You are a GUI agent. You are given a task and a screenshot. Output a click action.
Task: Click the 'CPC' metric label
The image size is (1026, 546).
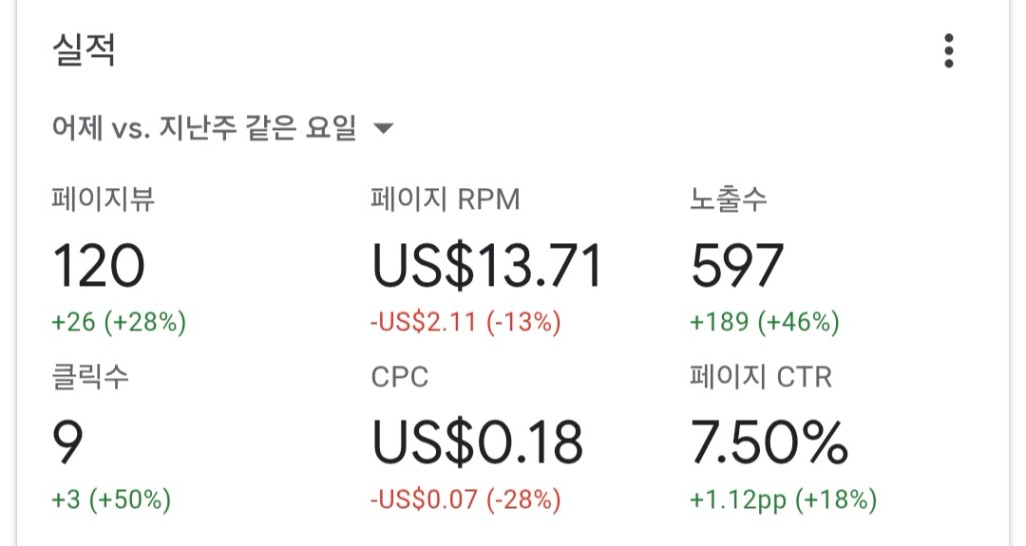click(x=399, y=377)
